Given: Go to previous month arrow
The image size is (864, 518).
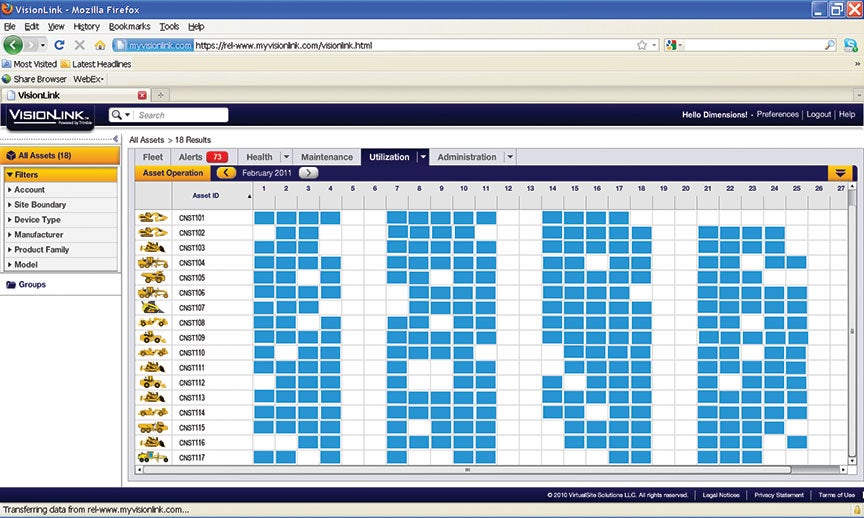Looking at the screenshot, I should (226, 172).
